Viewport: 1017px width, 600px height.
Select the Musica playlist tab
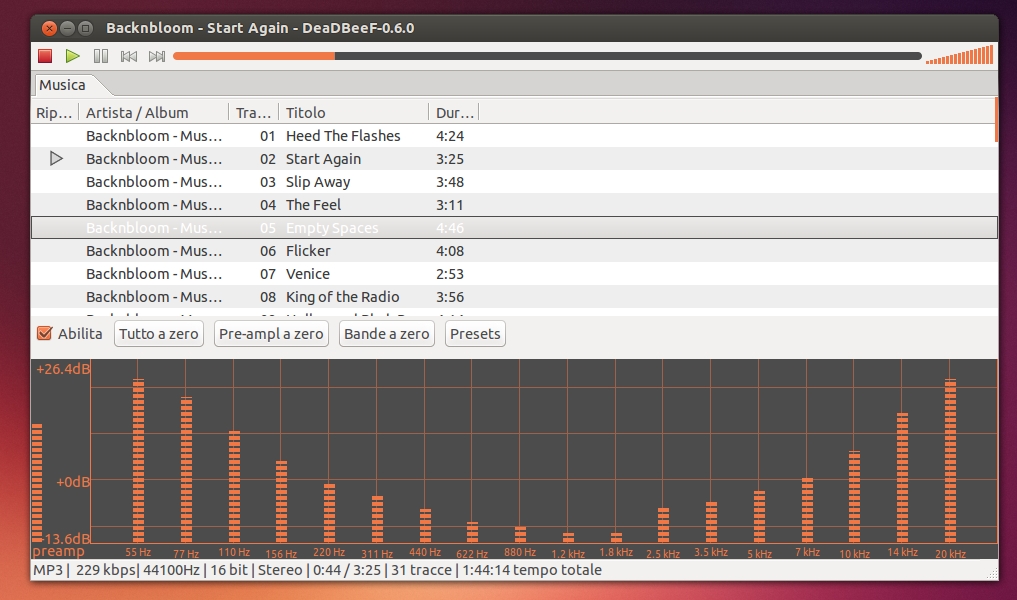(62, 85)
